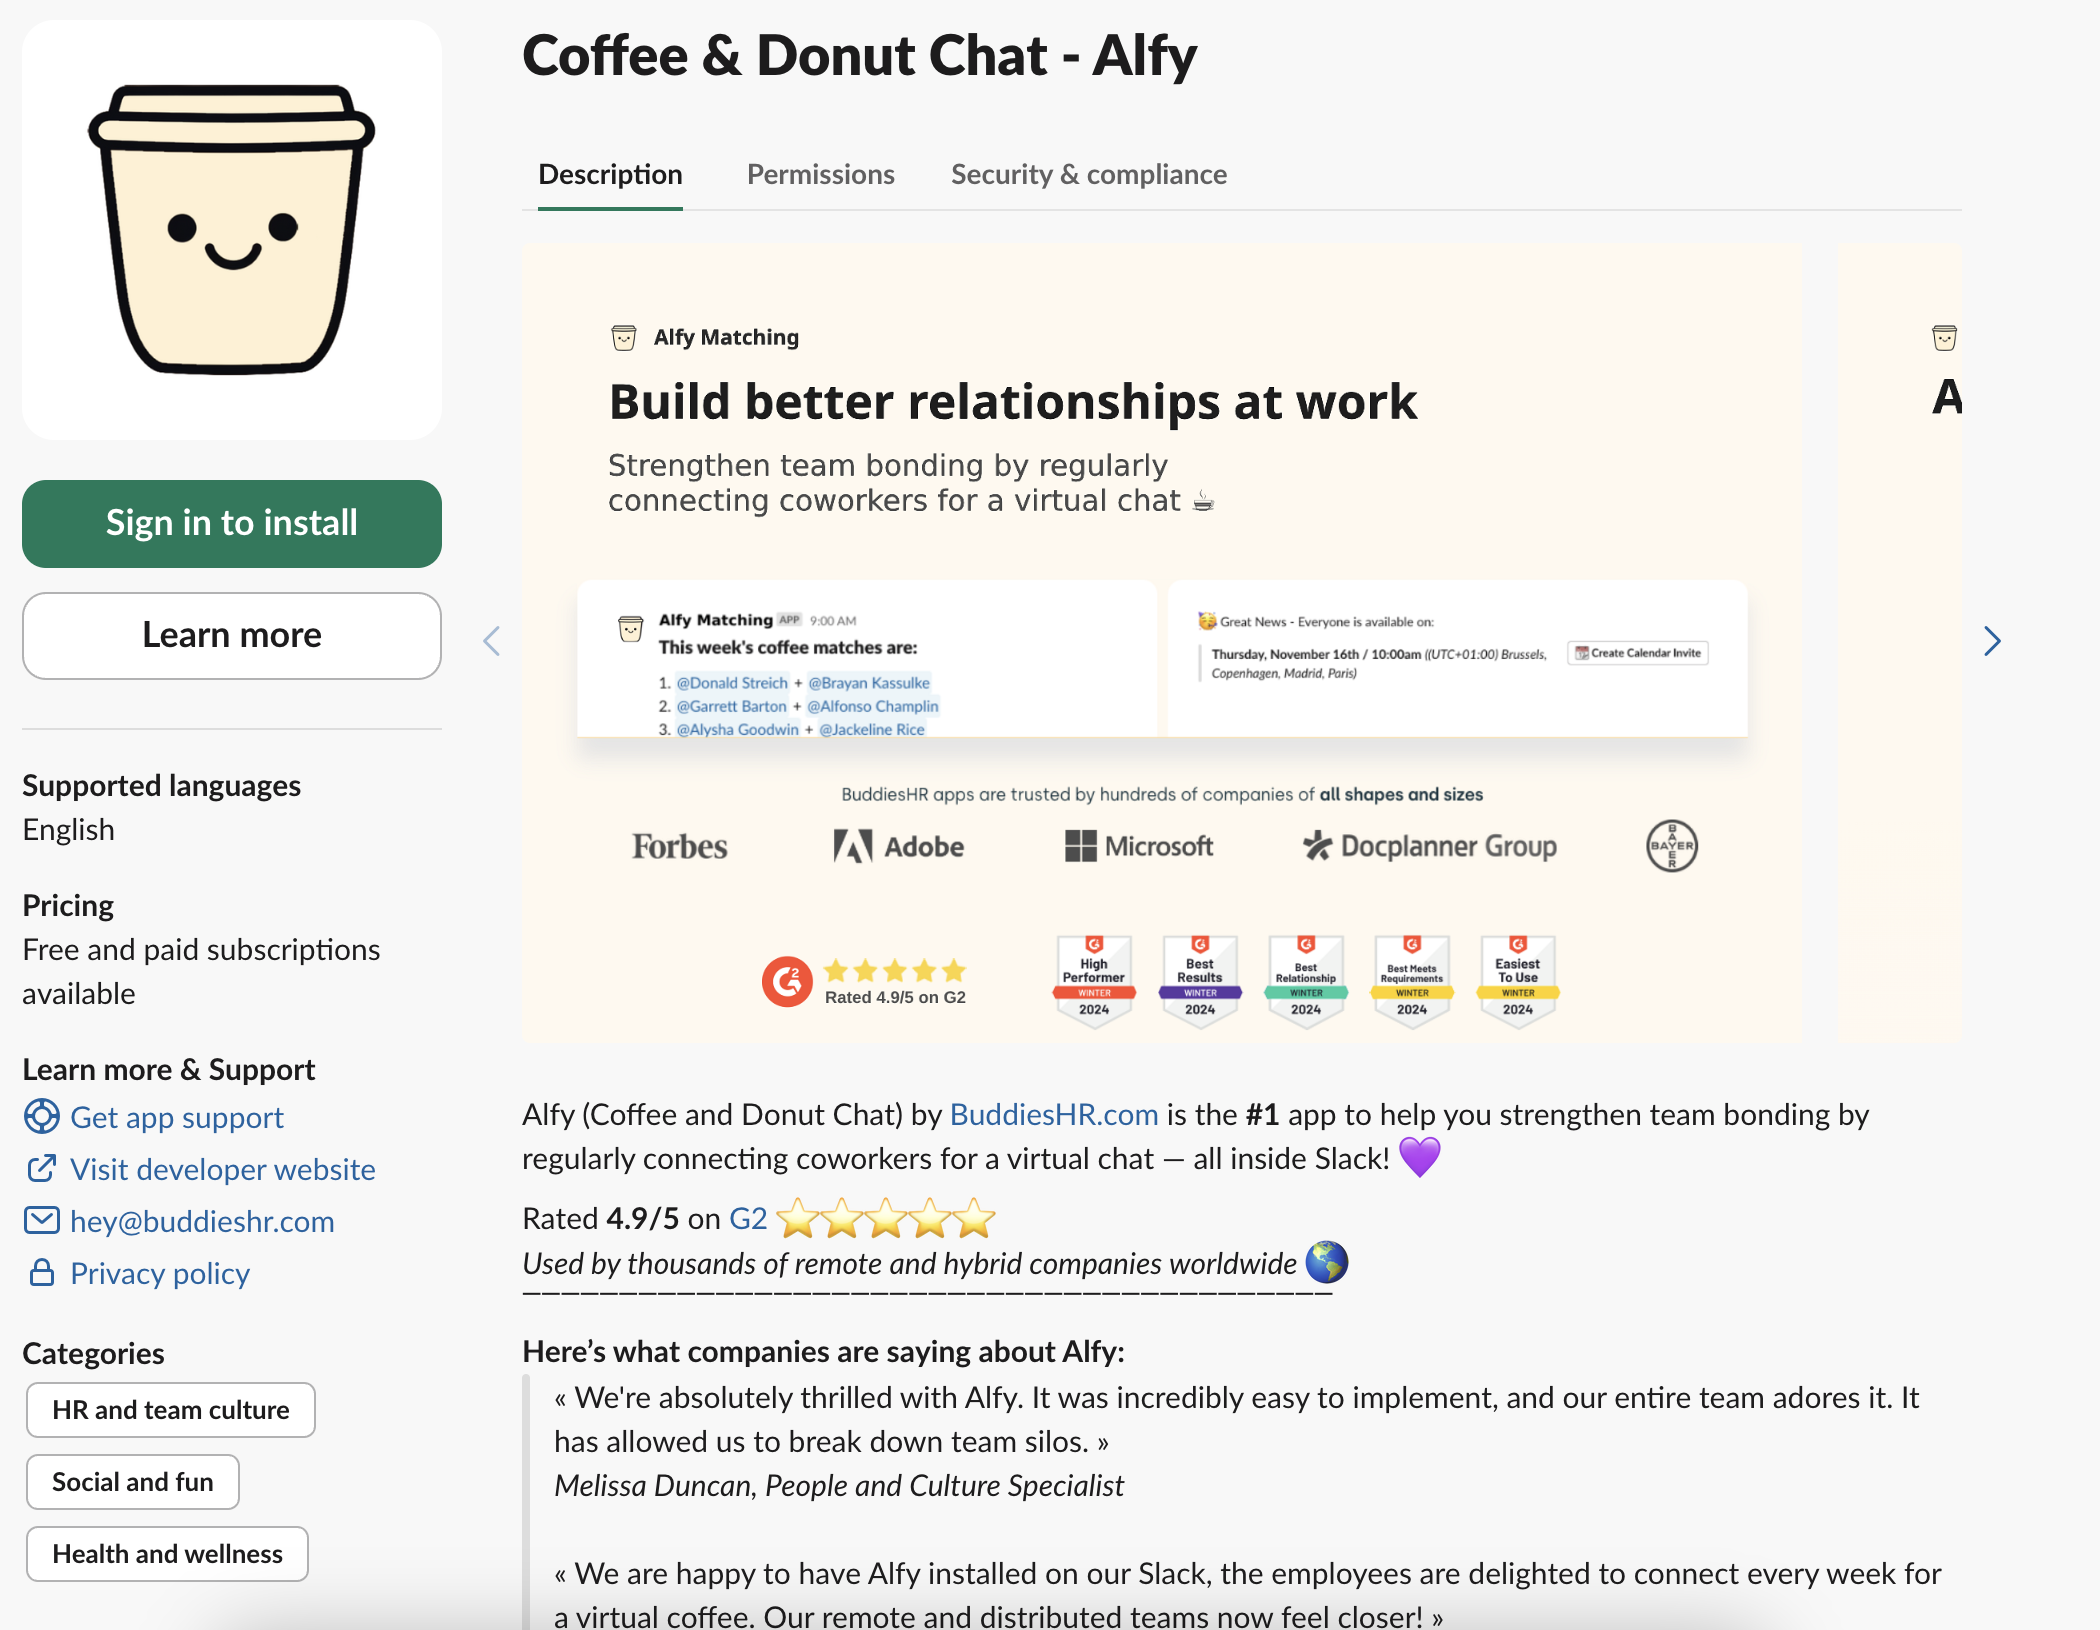
Task: Click the Learn more button
Action: point(231,635)
